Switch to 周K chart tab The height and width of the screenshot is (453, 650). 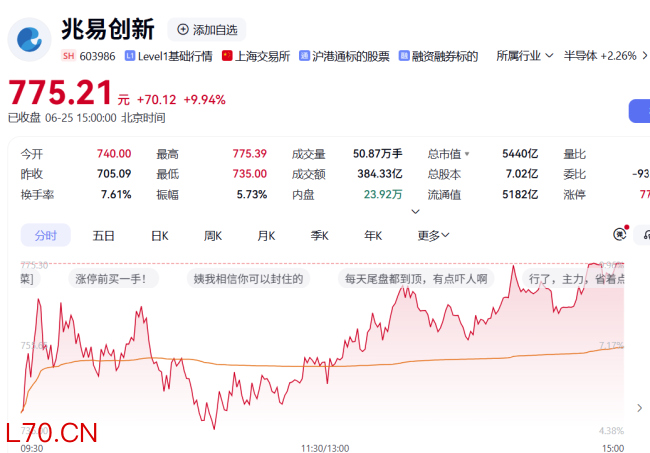pyautogui.click(x=213, y=236)
